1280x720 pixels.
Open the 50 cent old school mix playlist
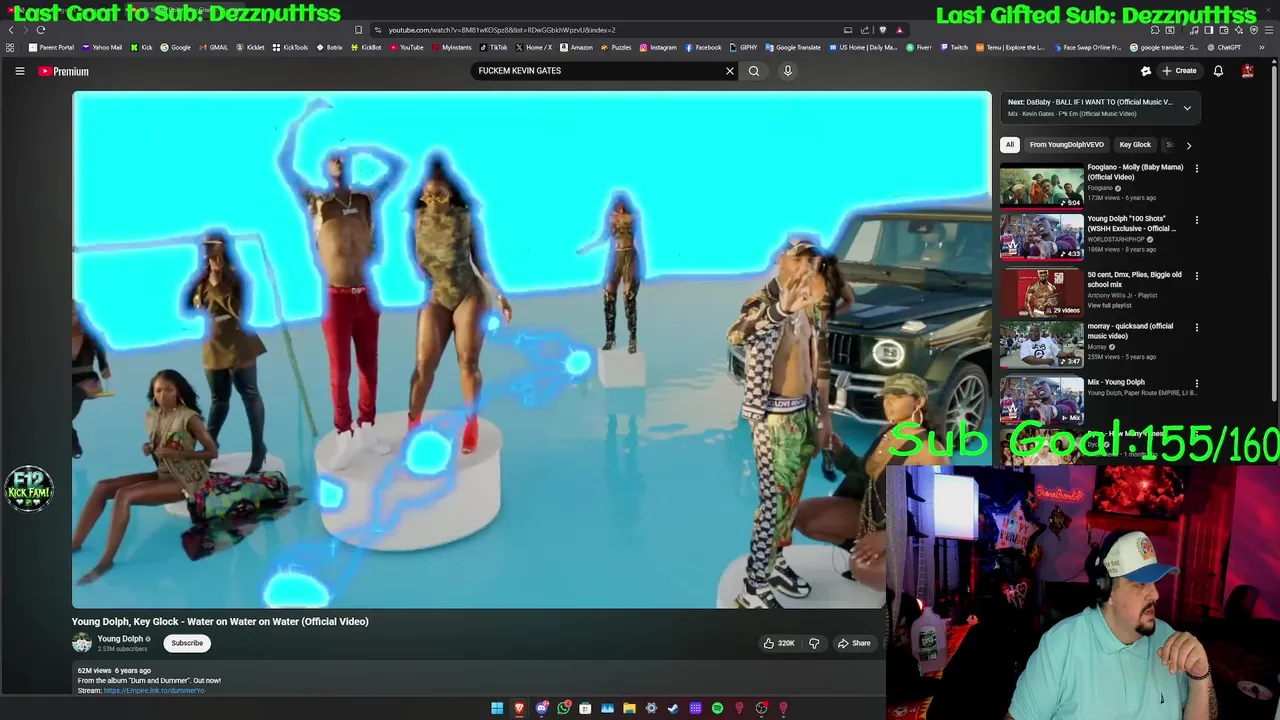tap(1041, 294)
